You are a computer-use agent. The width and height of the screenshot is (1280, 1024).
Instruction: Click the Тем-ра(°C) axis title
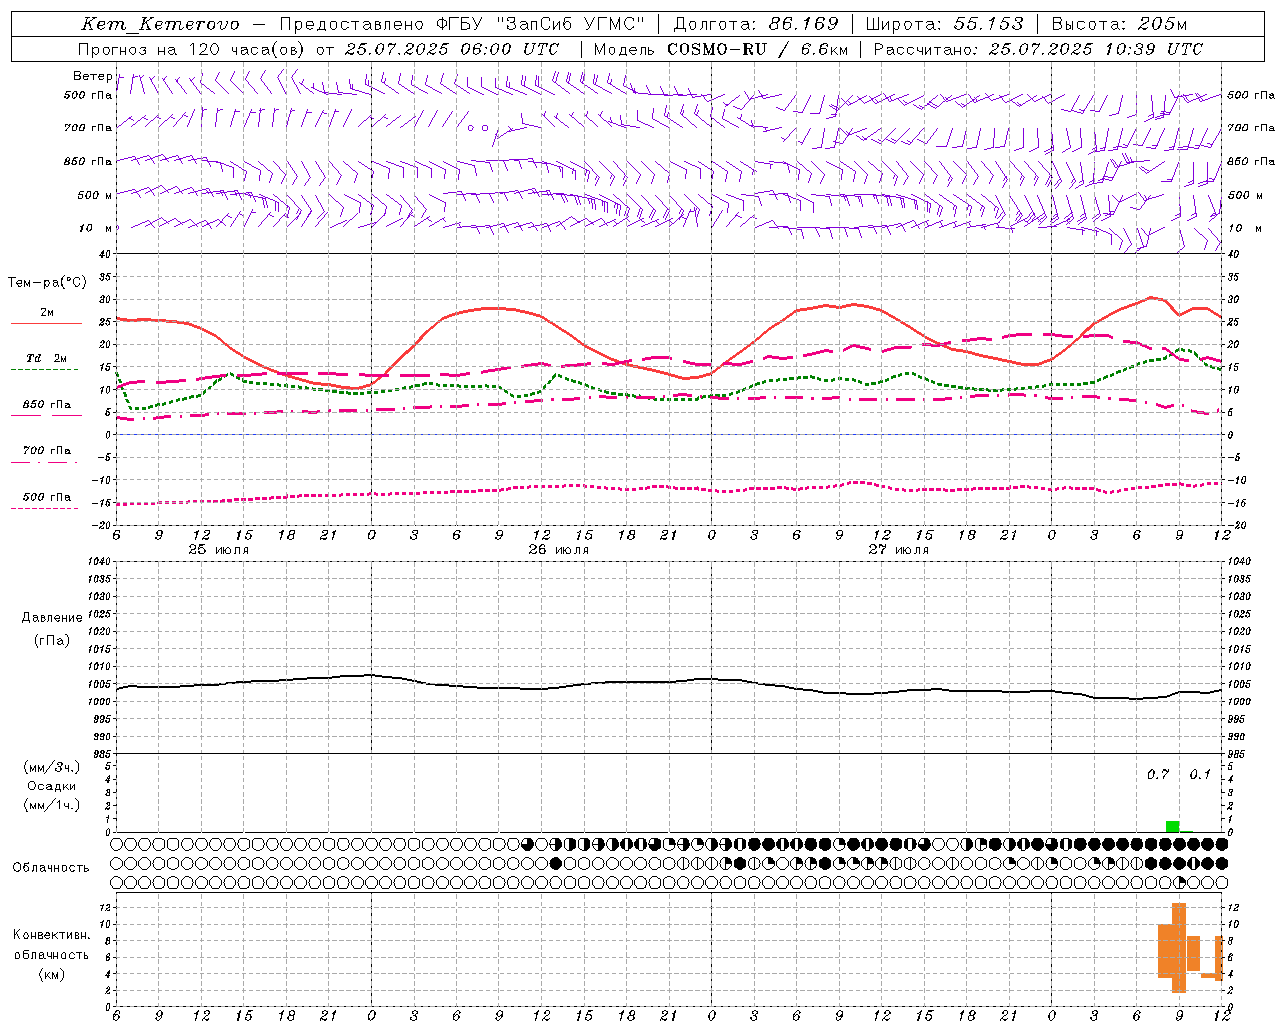[x=47, y=283]
